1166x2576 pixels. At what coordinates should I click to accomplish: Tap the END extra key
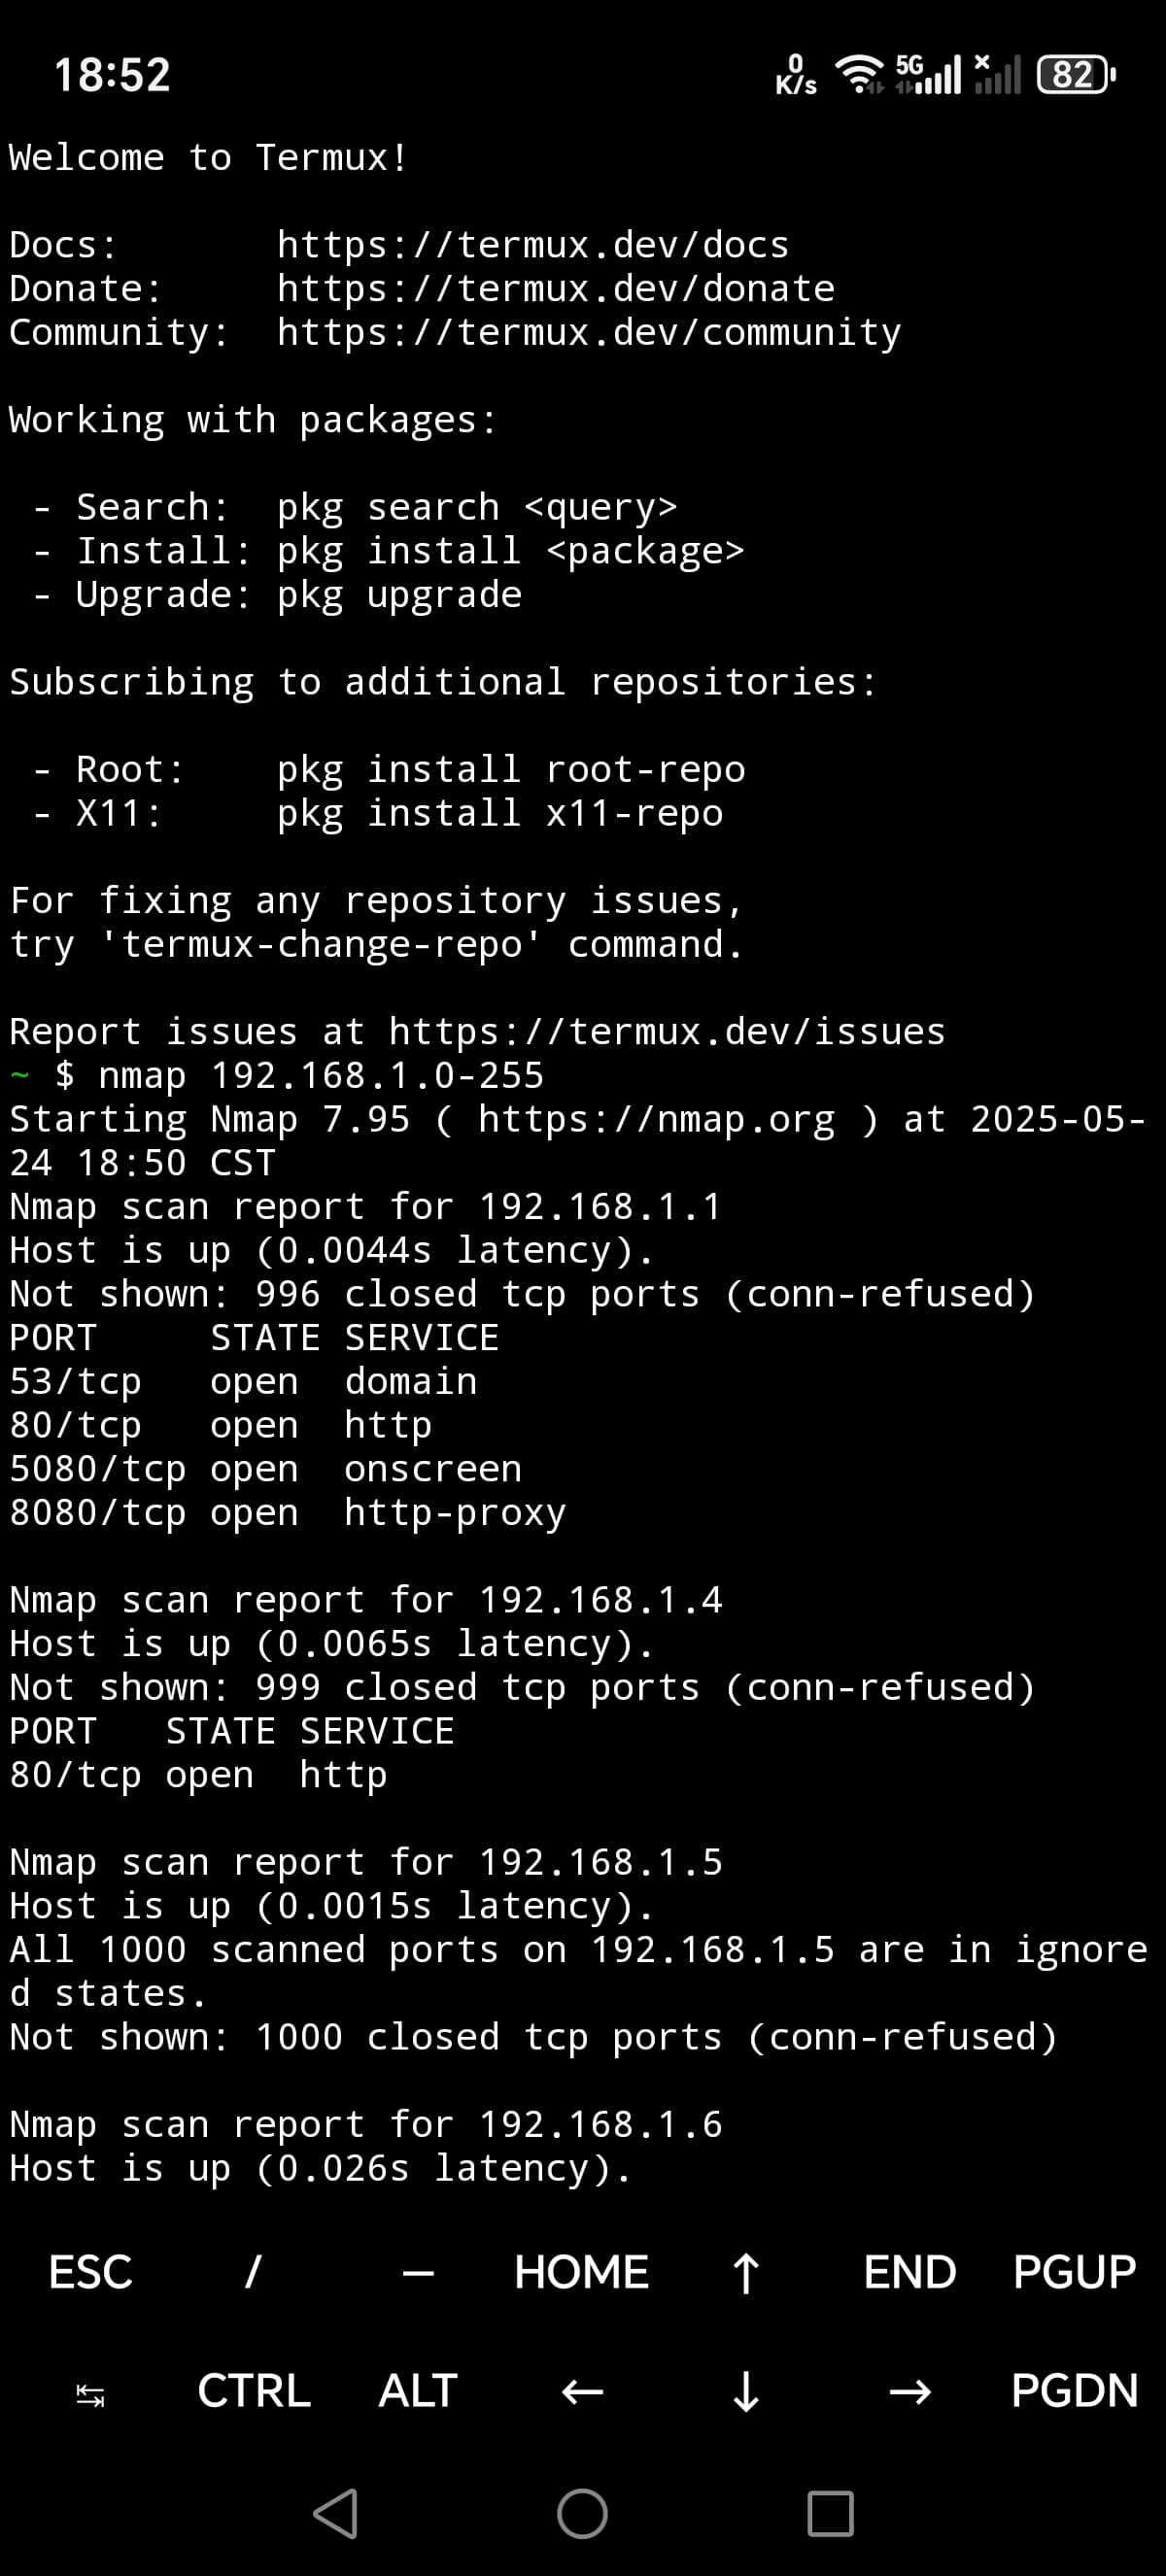[910, 2272]
